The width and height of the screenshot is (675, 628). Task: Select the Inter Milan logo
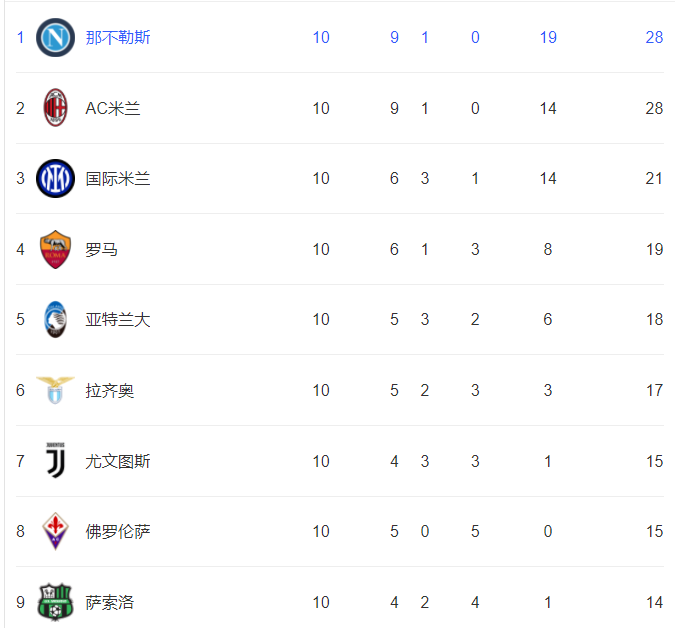pyautogui.click(x=56, y=178)
